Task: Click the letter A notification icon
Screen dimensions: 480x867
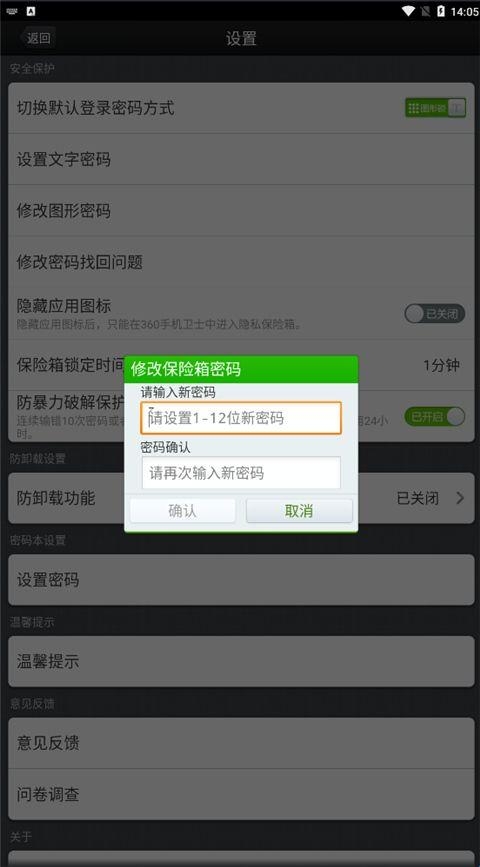Action: [30, 11]
